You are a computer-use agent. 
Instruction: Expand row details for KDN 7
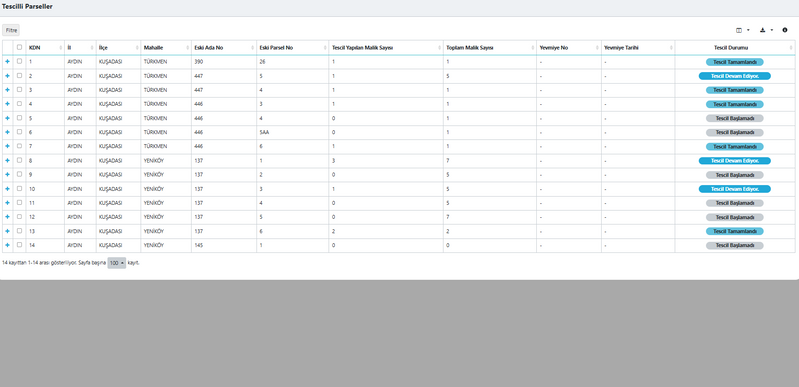7,146
